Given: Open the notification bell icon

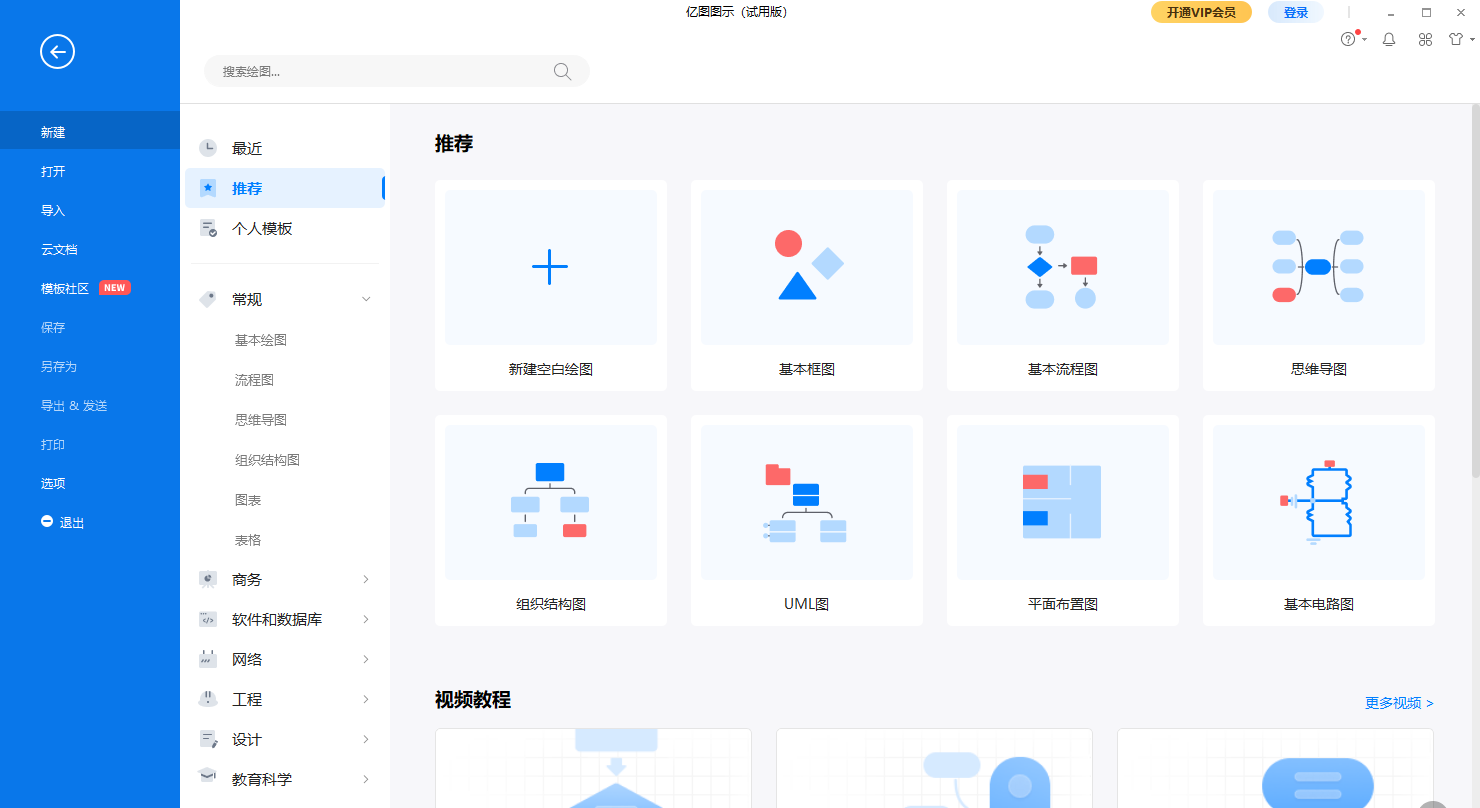Looking at the screenshot, I should point(1389,38).
